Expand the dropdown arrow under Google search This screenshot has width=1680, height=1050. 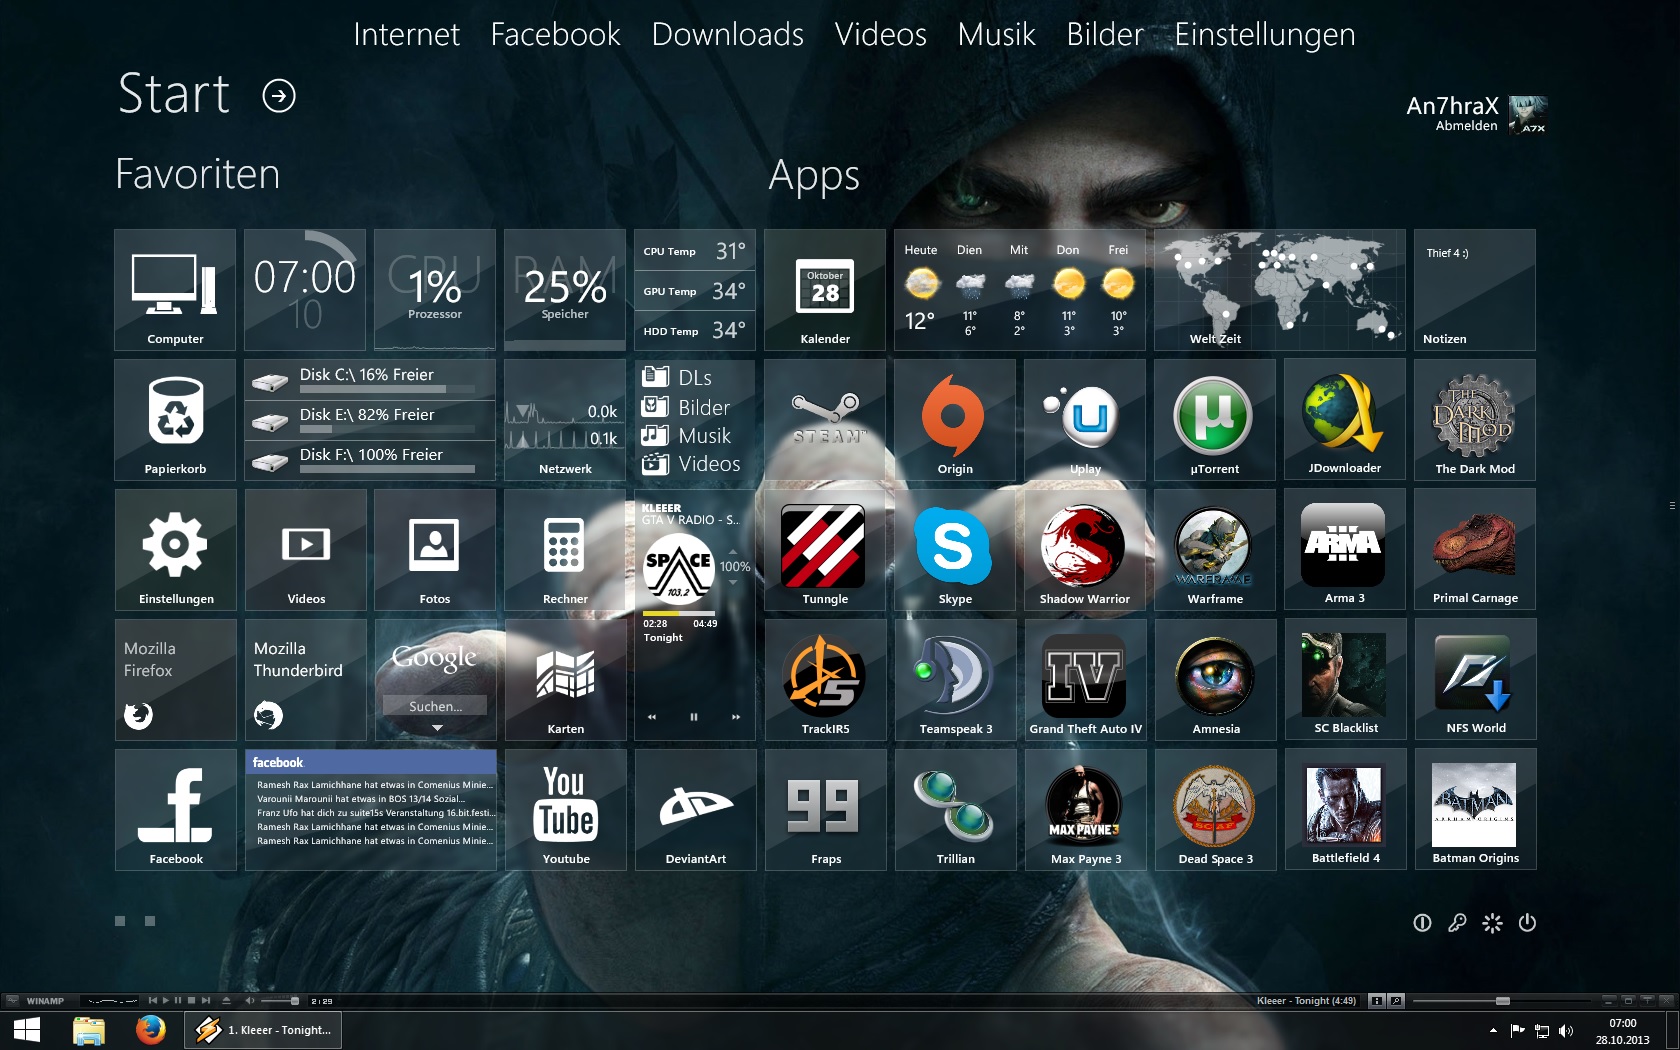click(437, 728)
